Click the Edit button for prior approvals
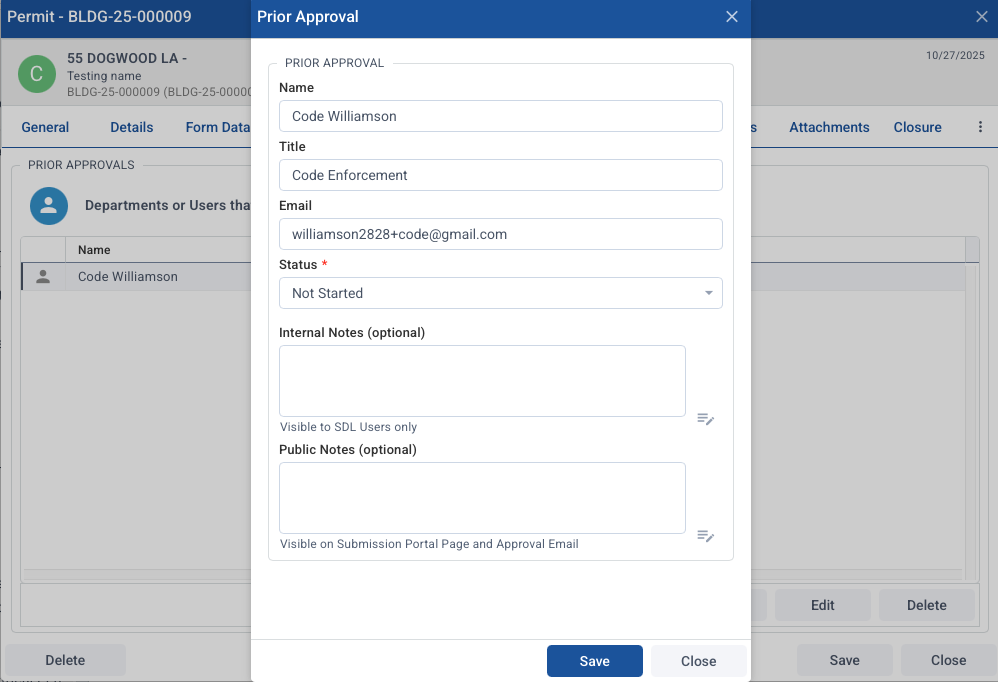998x682 pixels. pos(822,605)
